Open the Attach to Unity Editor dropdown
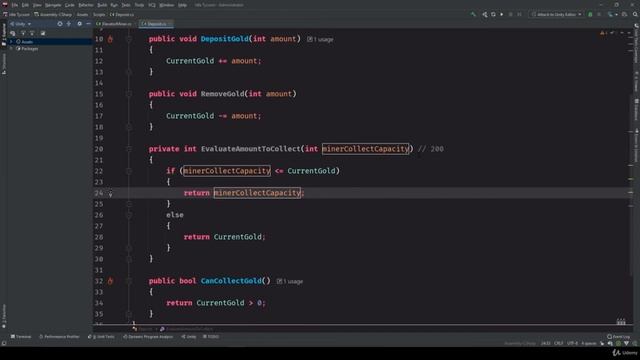640x360 pixels. tap(556, 15)
